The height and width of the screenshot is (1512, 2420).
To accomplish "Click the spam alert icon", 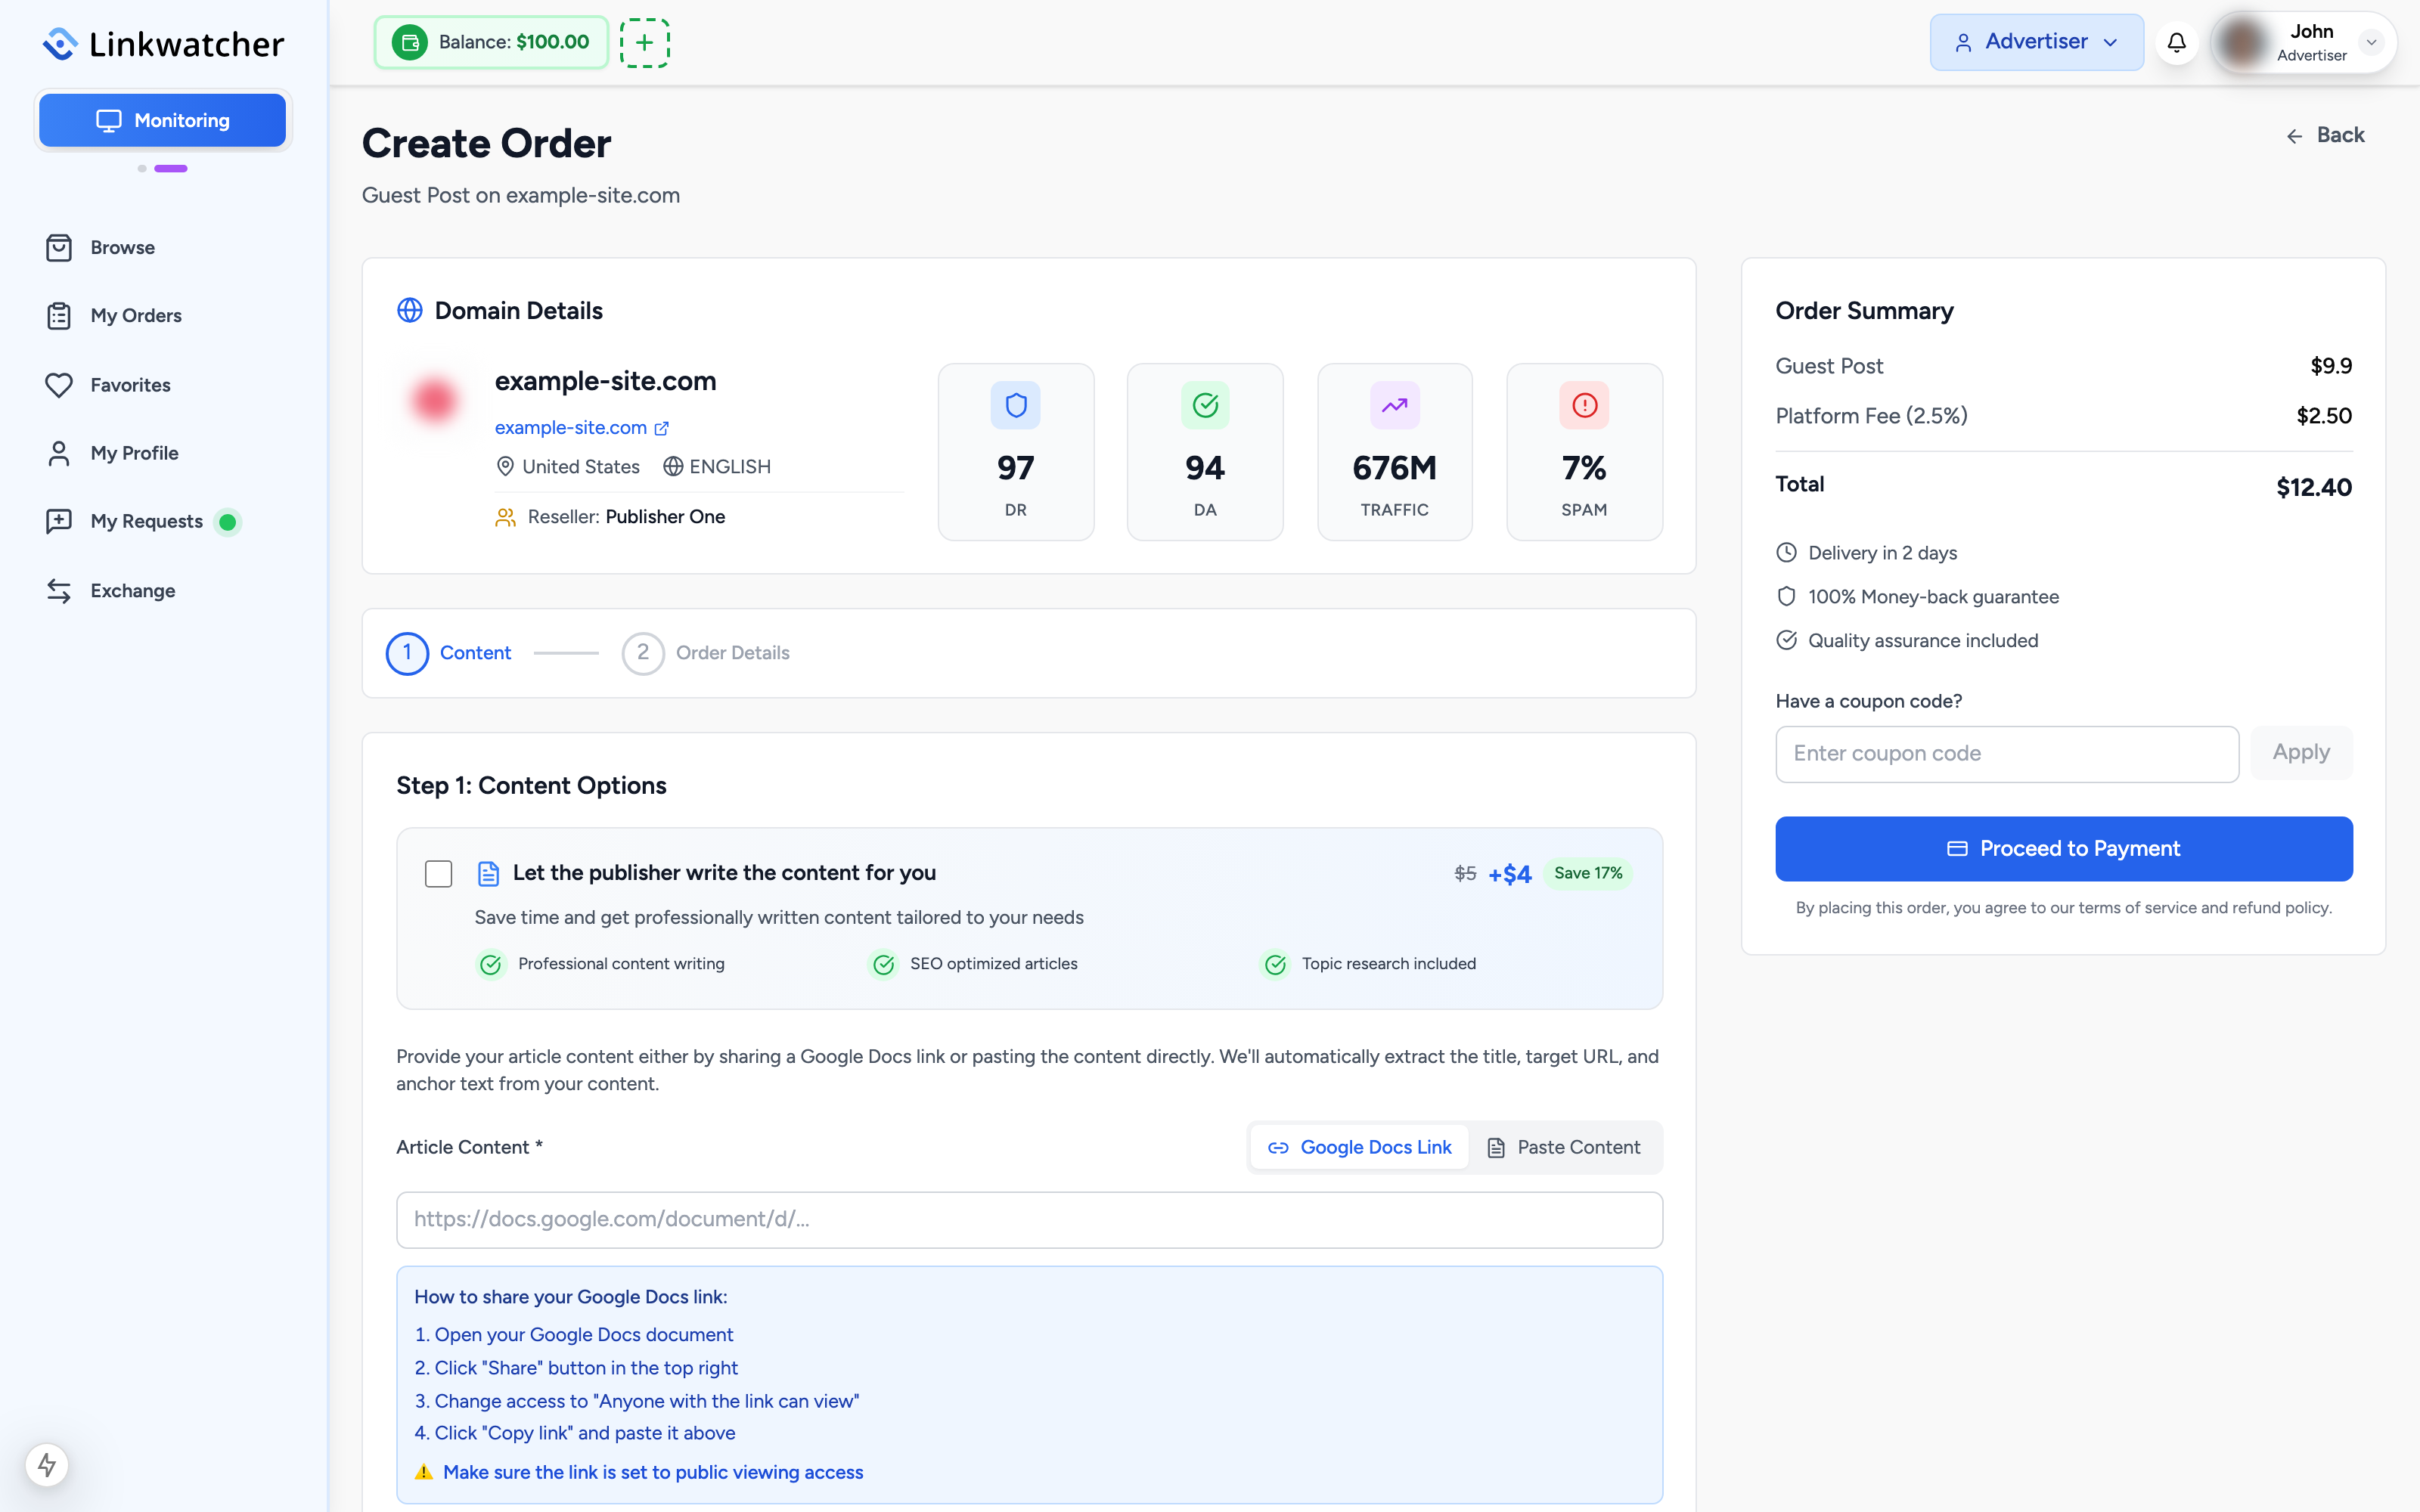I will click(1584, 405).
